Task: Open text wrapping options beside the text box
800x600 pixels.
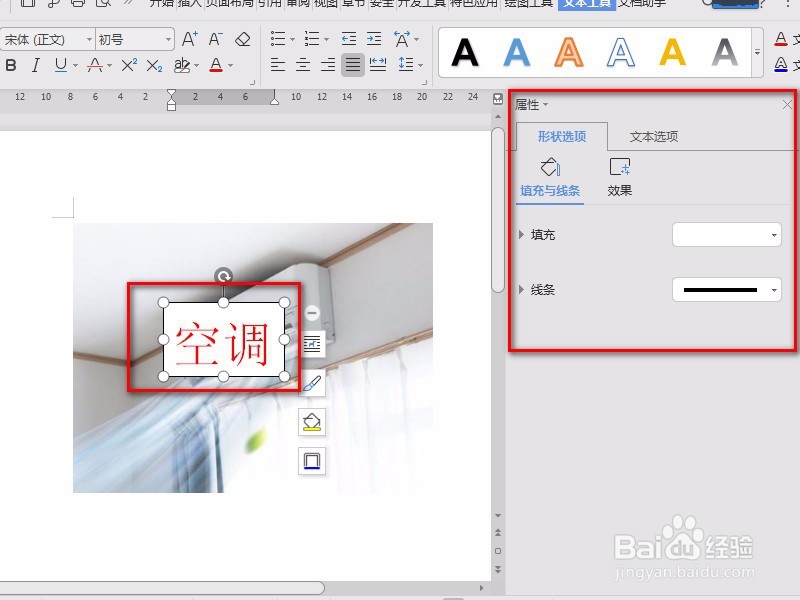Action: (x=311, y=345)
